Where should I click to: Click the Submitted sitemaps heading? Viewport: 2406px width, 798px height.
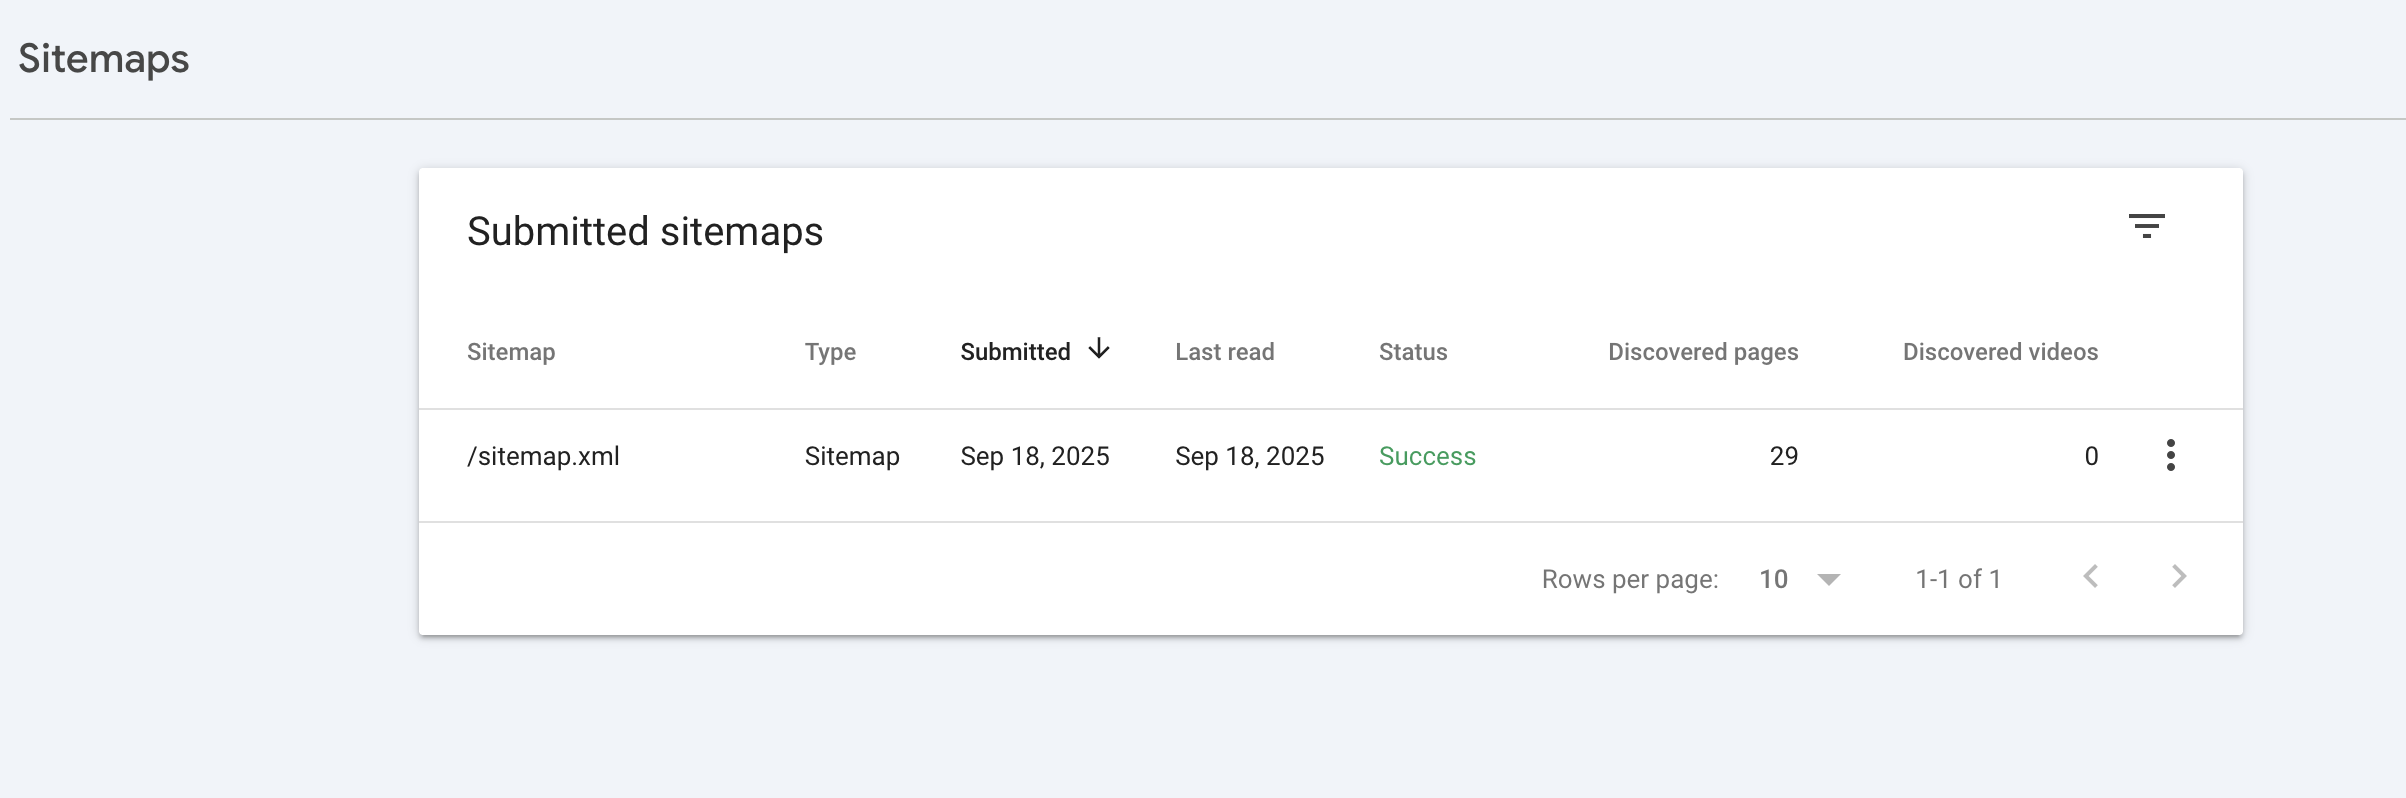click(645, 232)
